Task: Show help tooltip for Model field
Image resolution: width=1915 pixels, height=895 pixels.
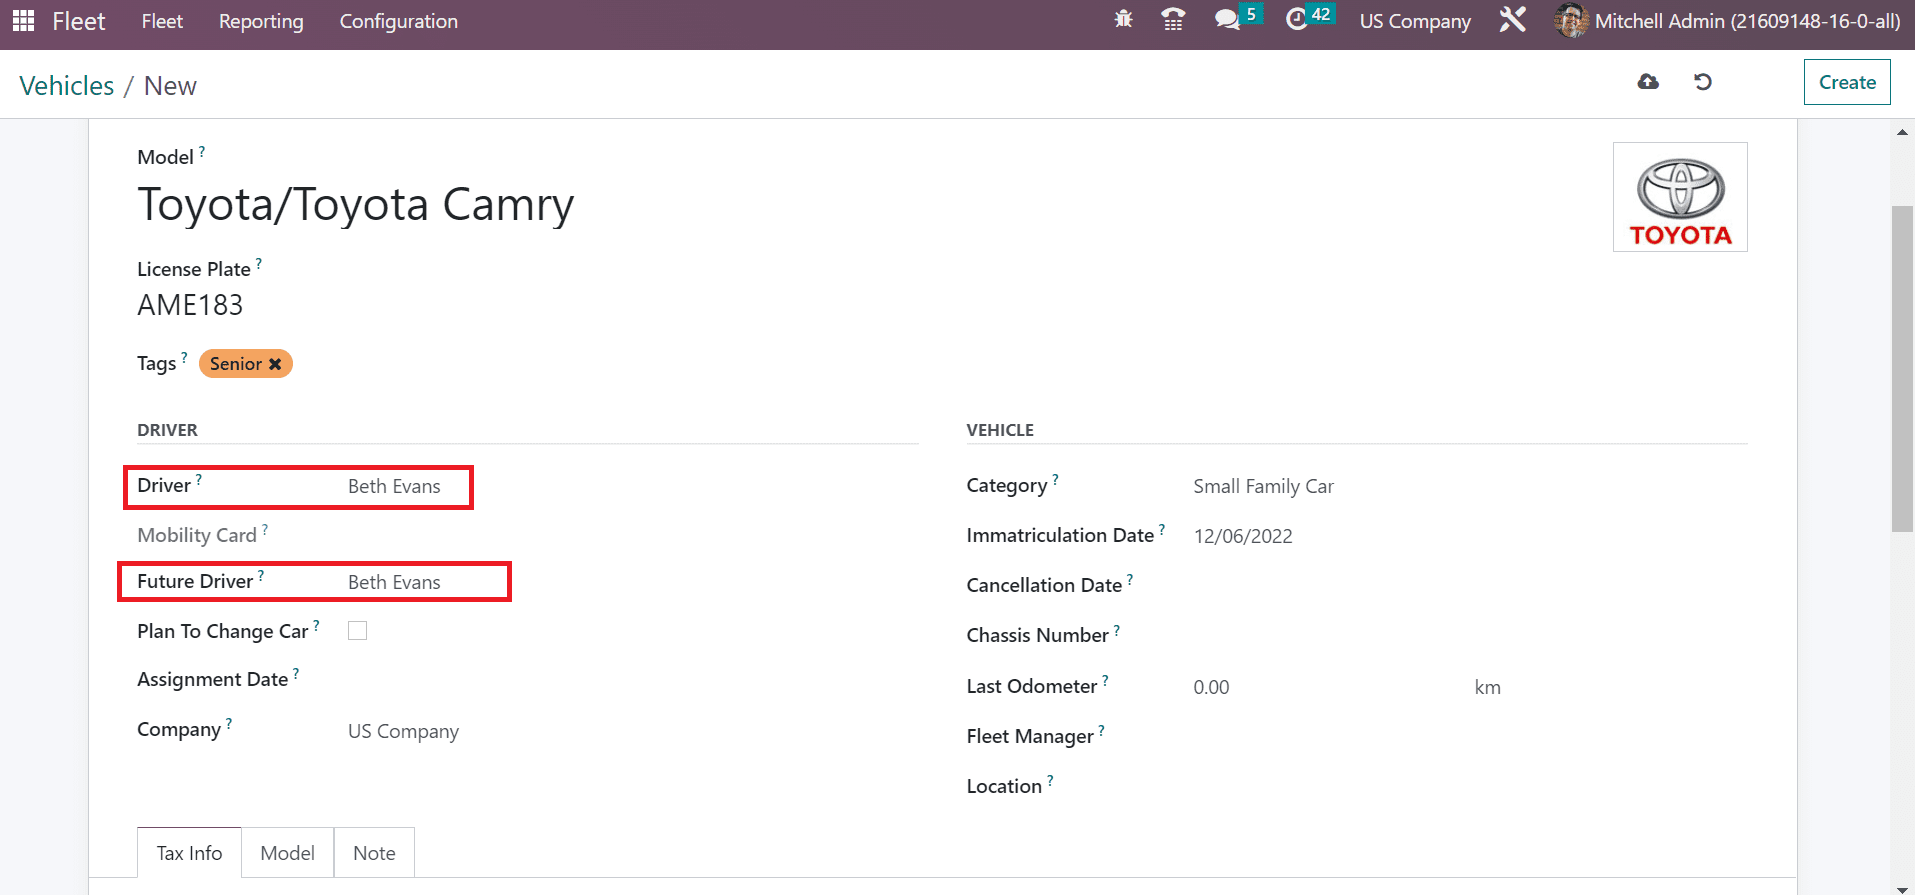Action: coord(202,151)
